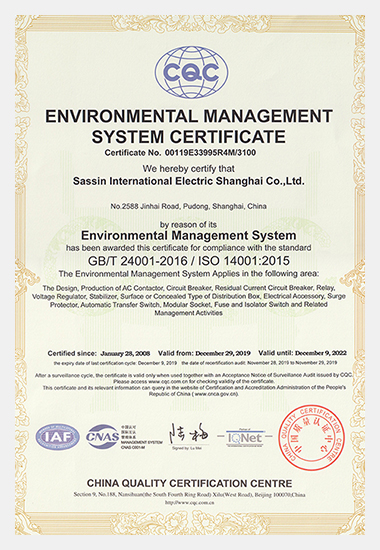Click the Sassin International Electric company name
The width and height of the screenshot is (380, 550).
pyautogui.click(x=189, y=181)
